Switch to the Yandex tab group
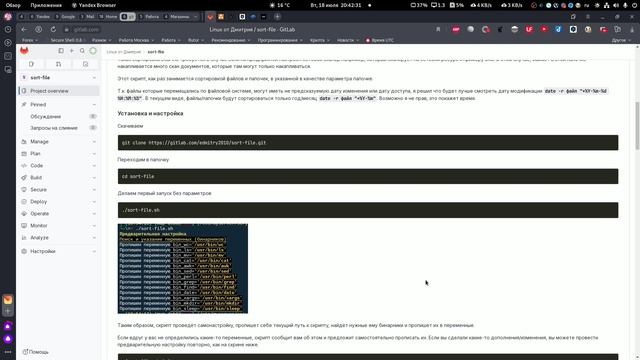Viewport: 640px width, 360px height. tap(40, 17)
